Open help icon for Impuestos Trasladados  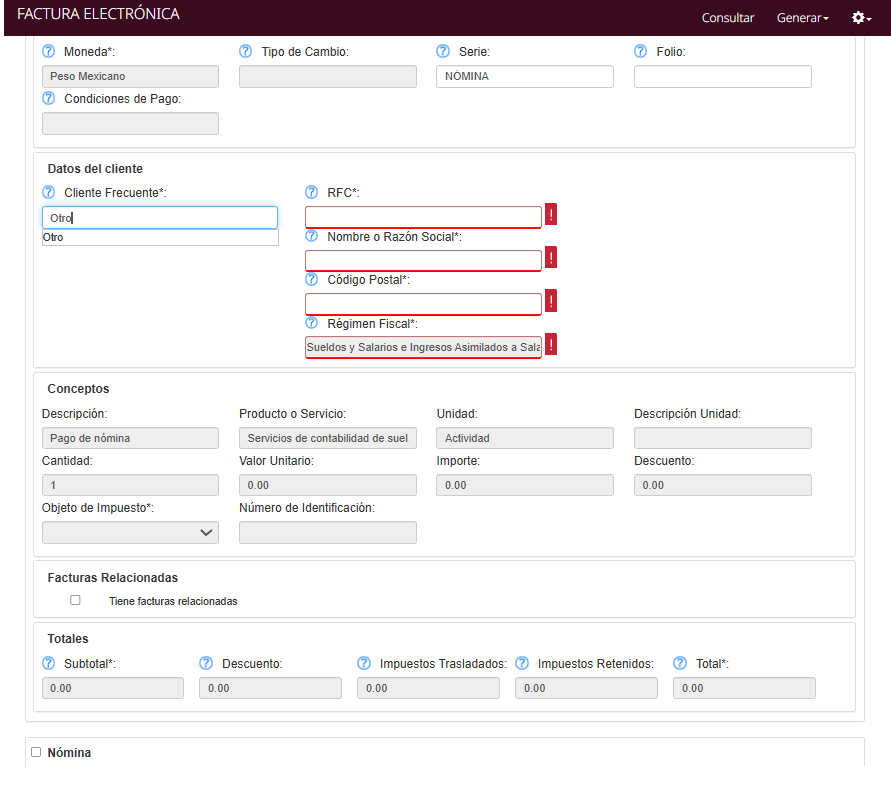(x=364, y=664)
